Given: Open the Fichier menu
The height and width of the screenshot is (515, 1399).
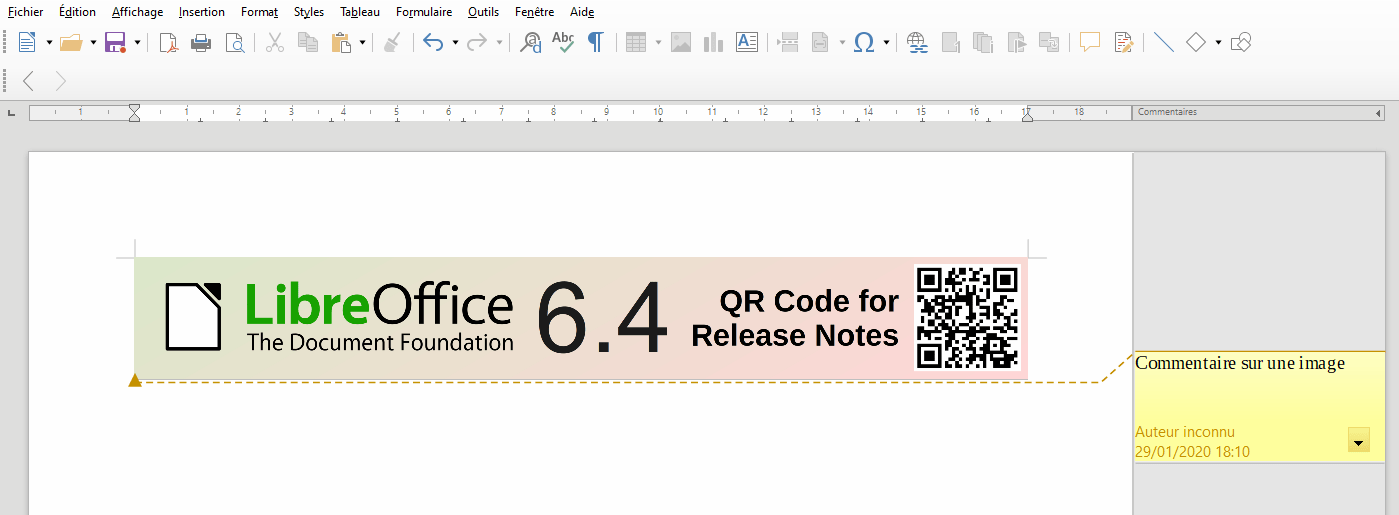Looking at the screenshot, I should (x=25, y=12).
